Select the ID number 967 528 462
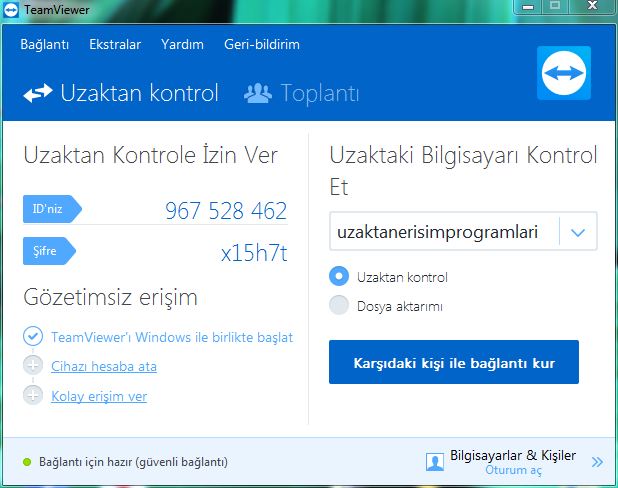Screen dimensions: 618x488 (x=226, y=211)
